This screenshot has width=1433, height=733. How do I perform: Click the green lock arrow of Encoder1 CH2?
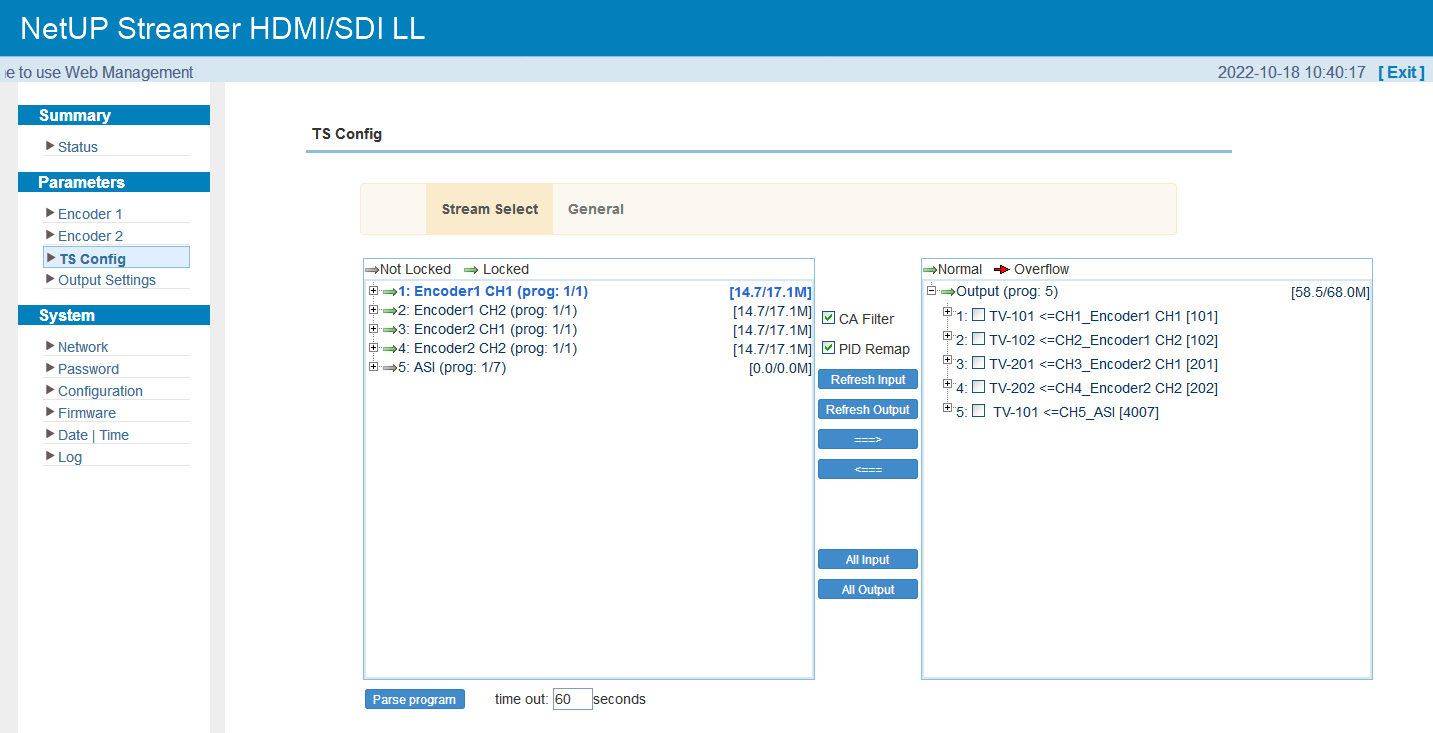pyautogui.click(x=390, y=311)
